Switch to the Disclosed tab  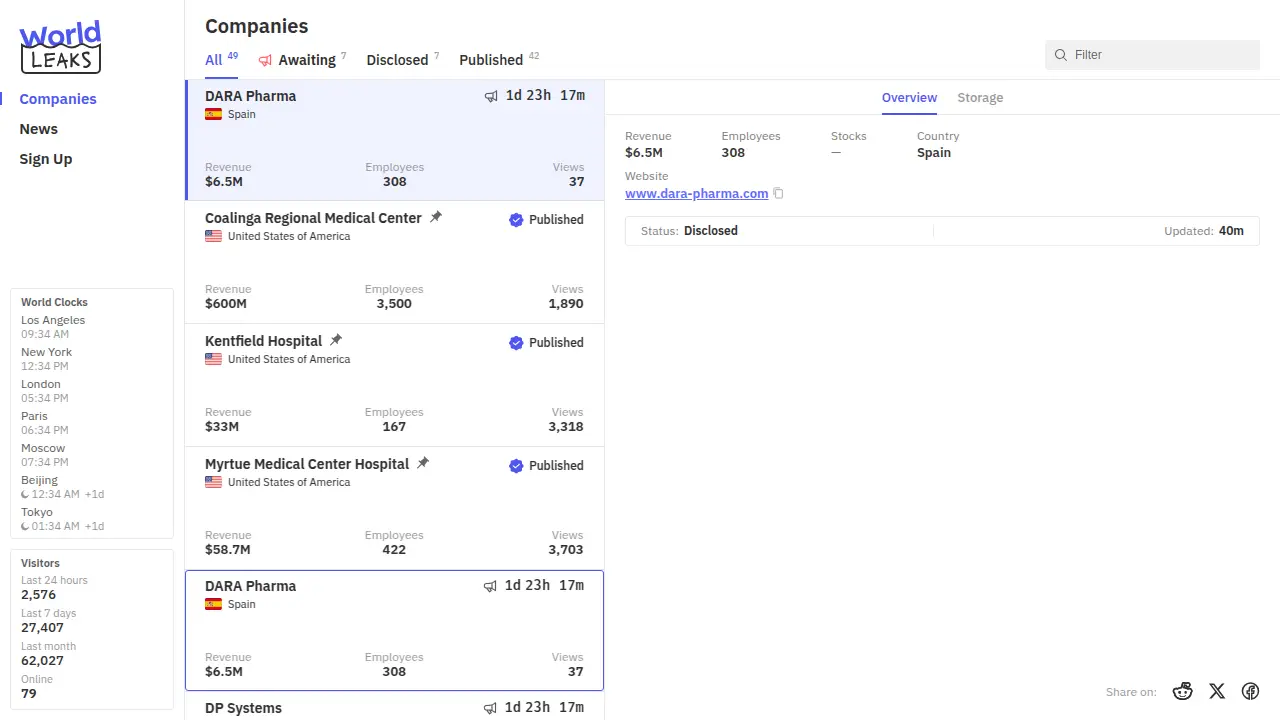tap(397, 60)
